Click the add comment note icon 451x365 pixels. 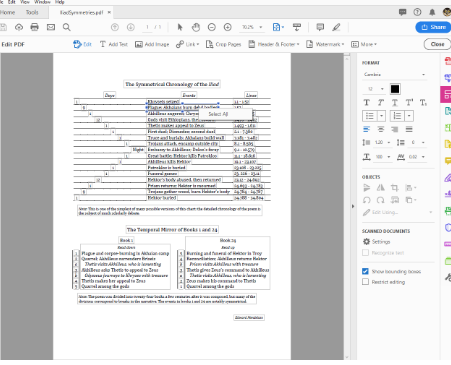coord(320,27)
